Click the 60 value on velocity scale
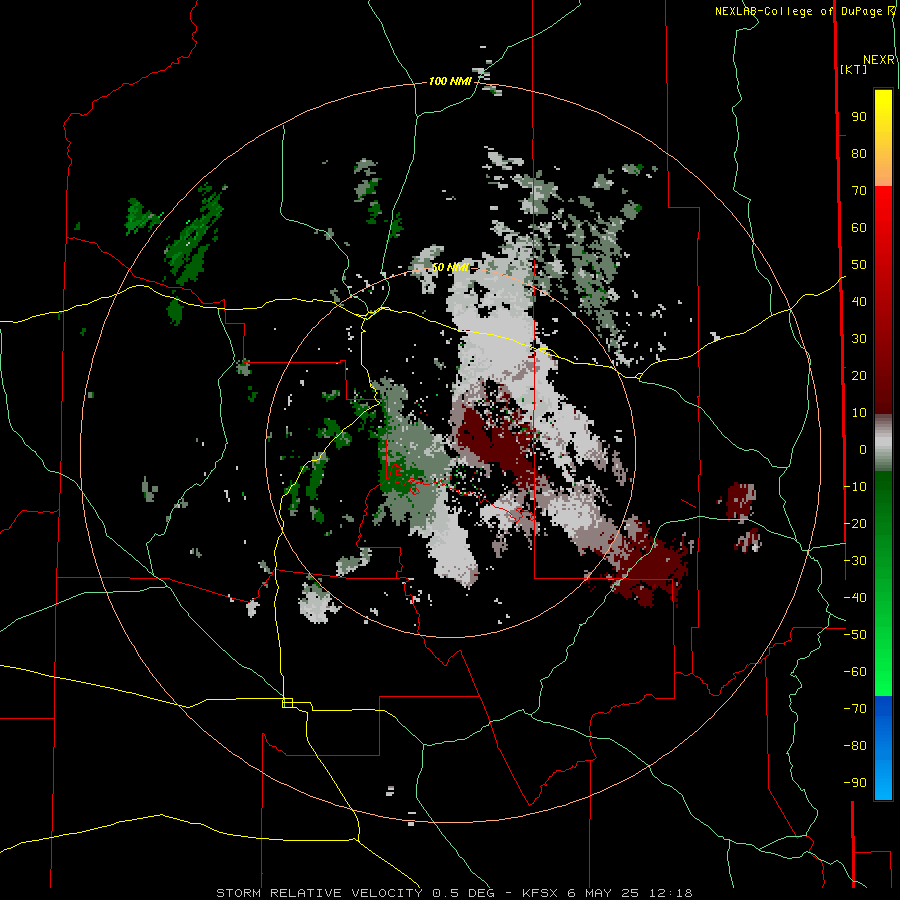The width and height of the screenshot is (900, 900). [x=859, y=227]
